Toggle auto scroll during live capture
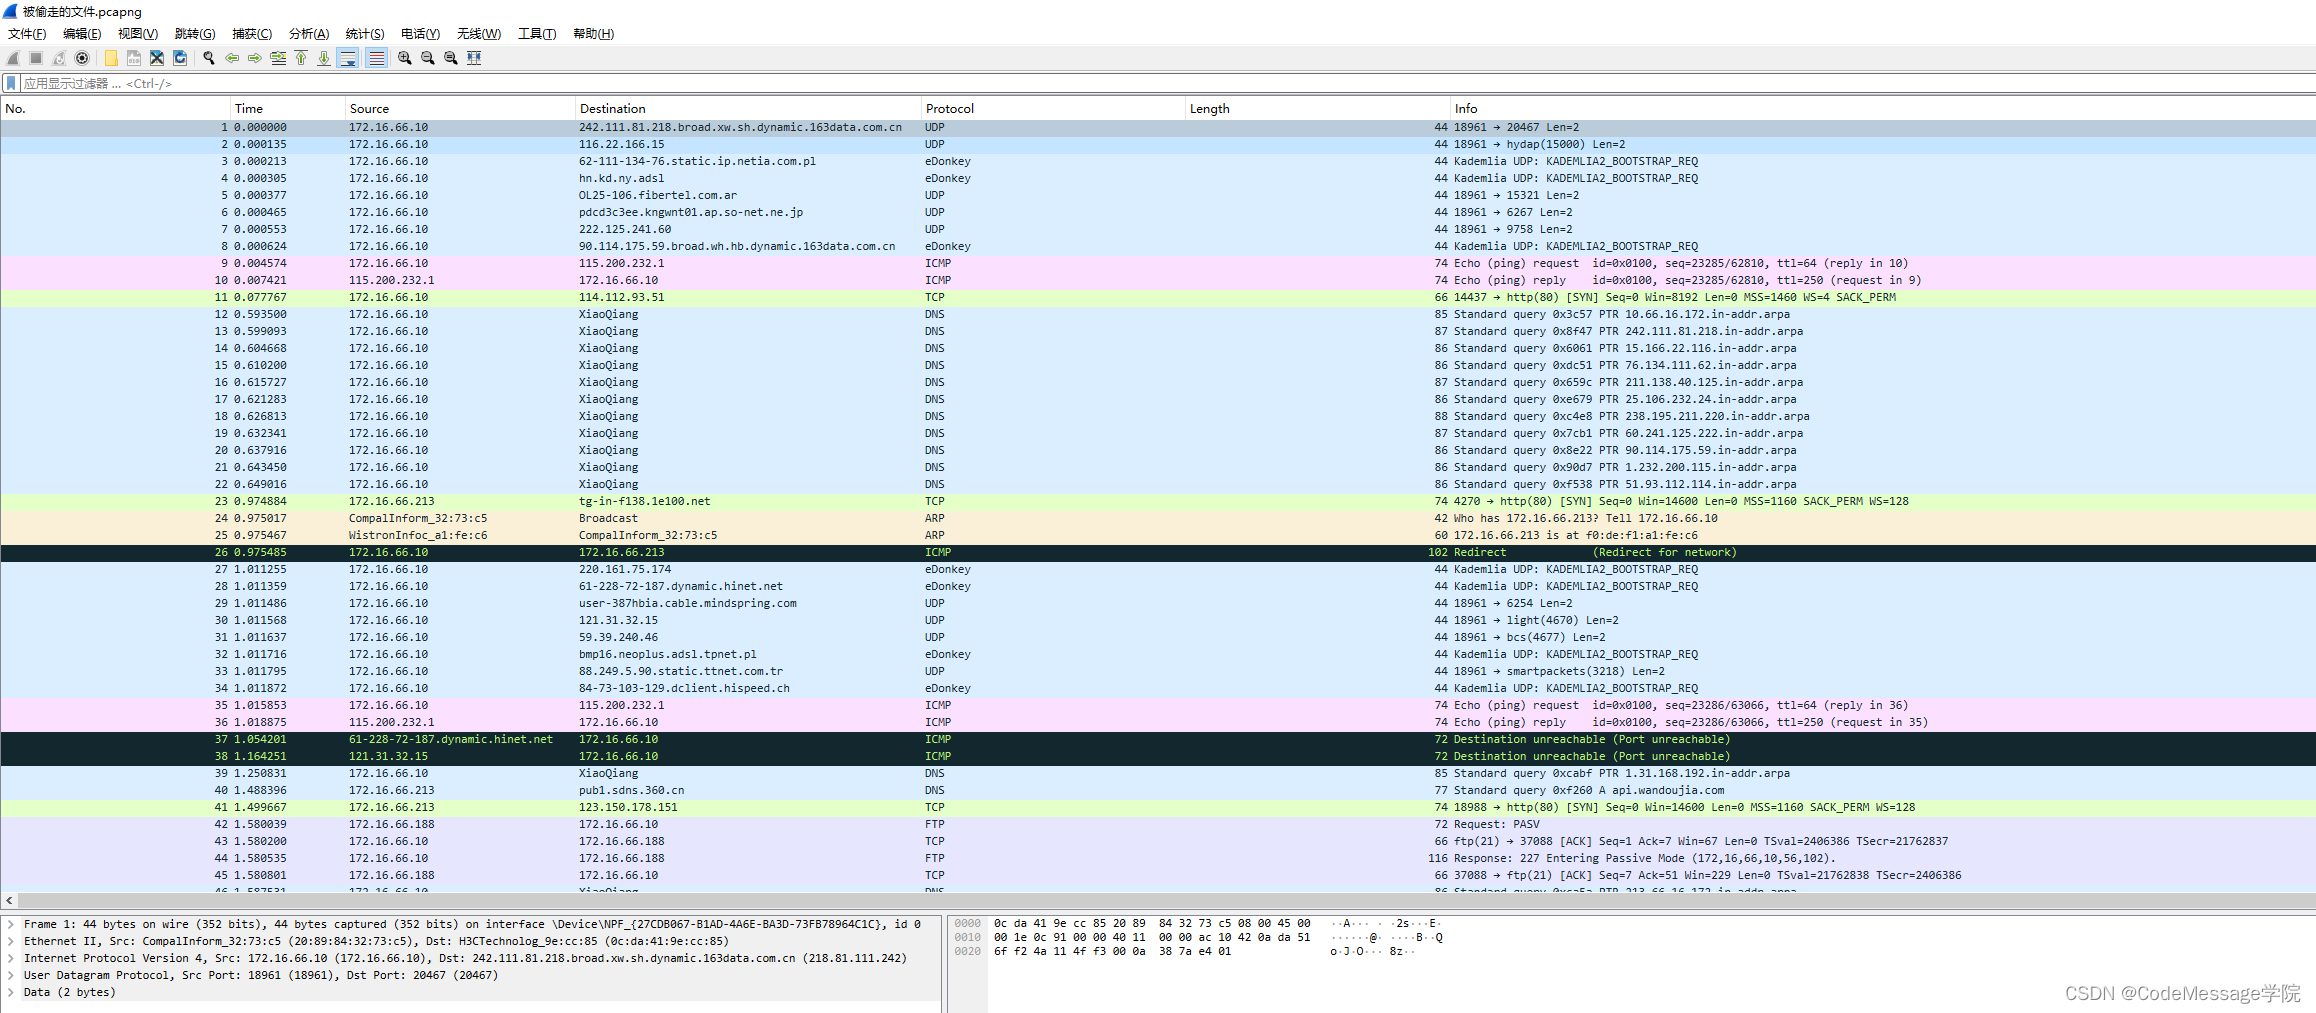 click(348, 58)
